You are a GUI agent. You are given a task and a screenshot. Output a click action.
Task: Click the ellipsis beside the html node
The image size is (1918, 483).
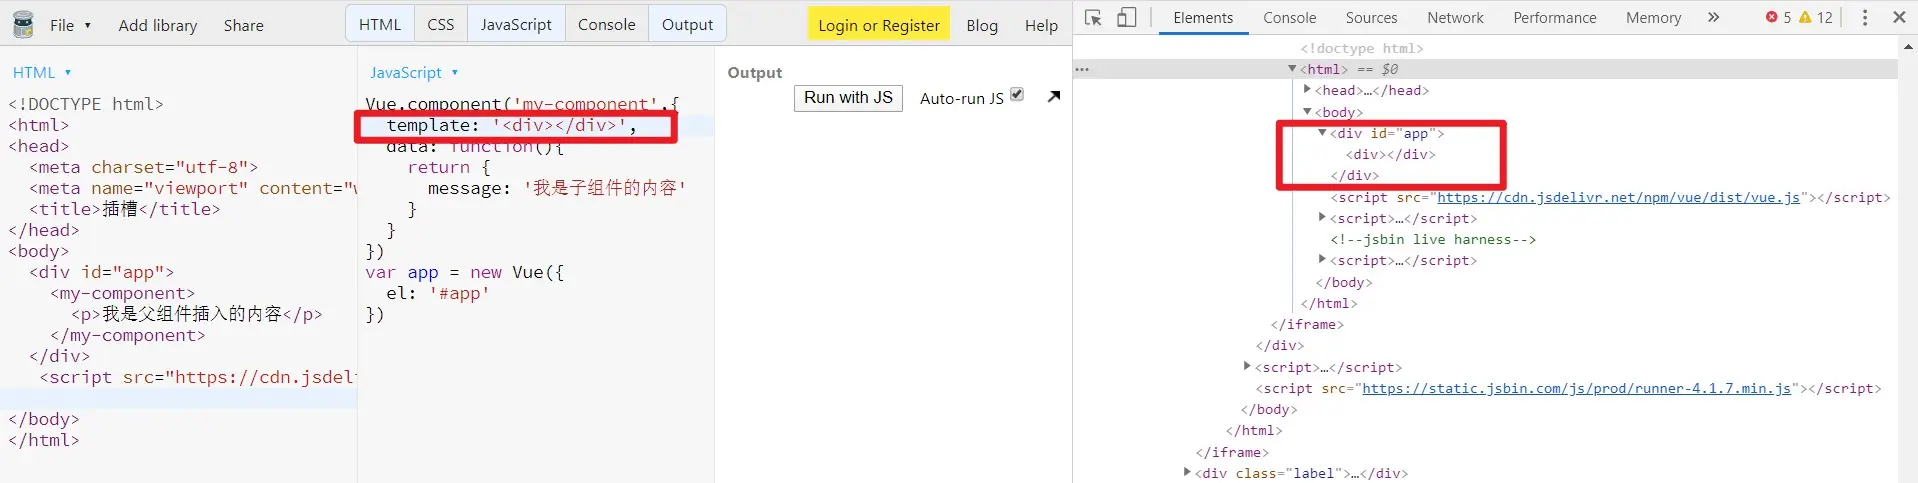click(1082, 69)
